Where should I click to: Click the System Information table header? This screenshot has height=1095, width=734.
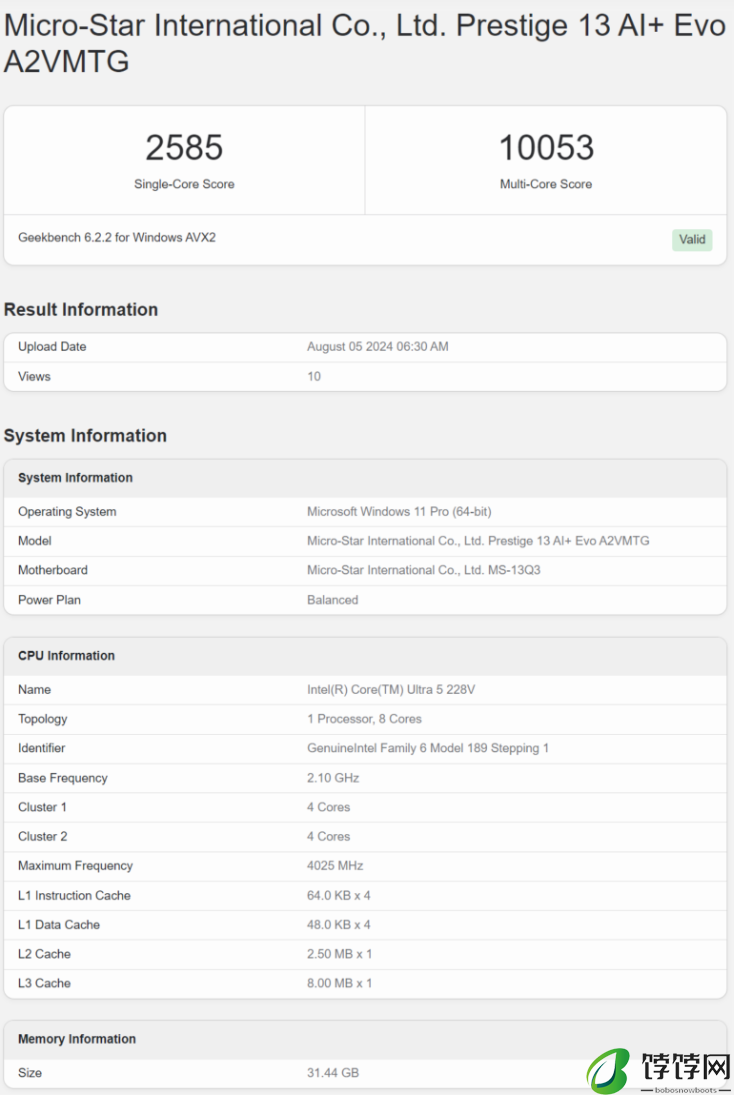point(75,478)
